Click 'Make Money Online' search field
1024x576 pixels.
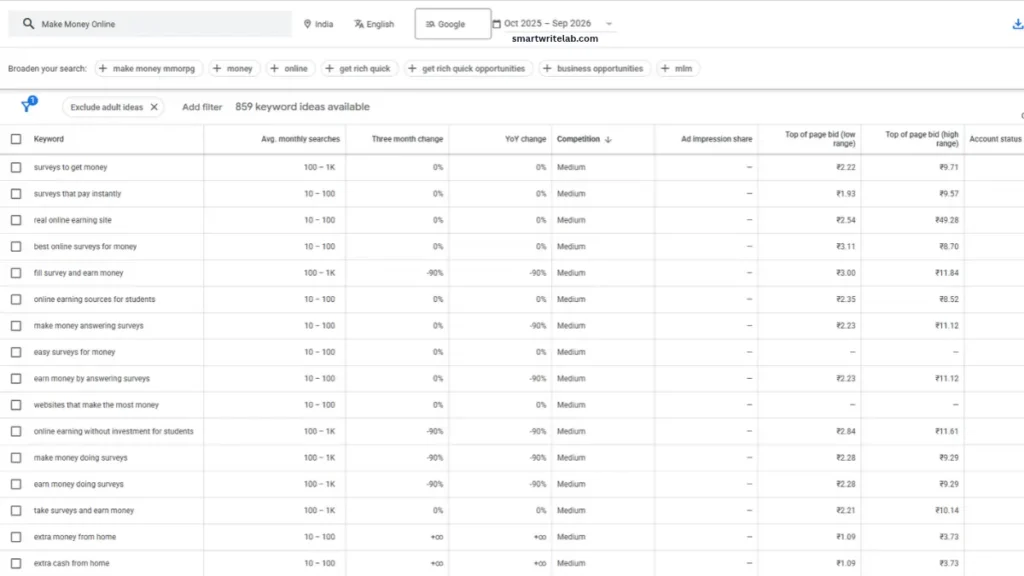tap(150, 24)
